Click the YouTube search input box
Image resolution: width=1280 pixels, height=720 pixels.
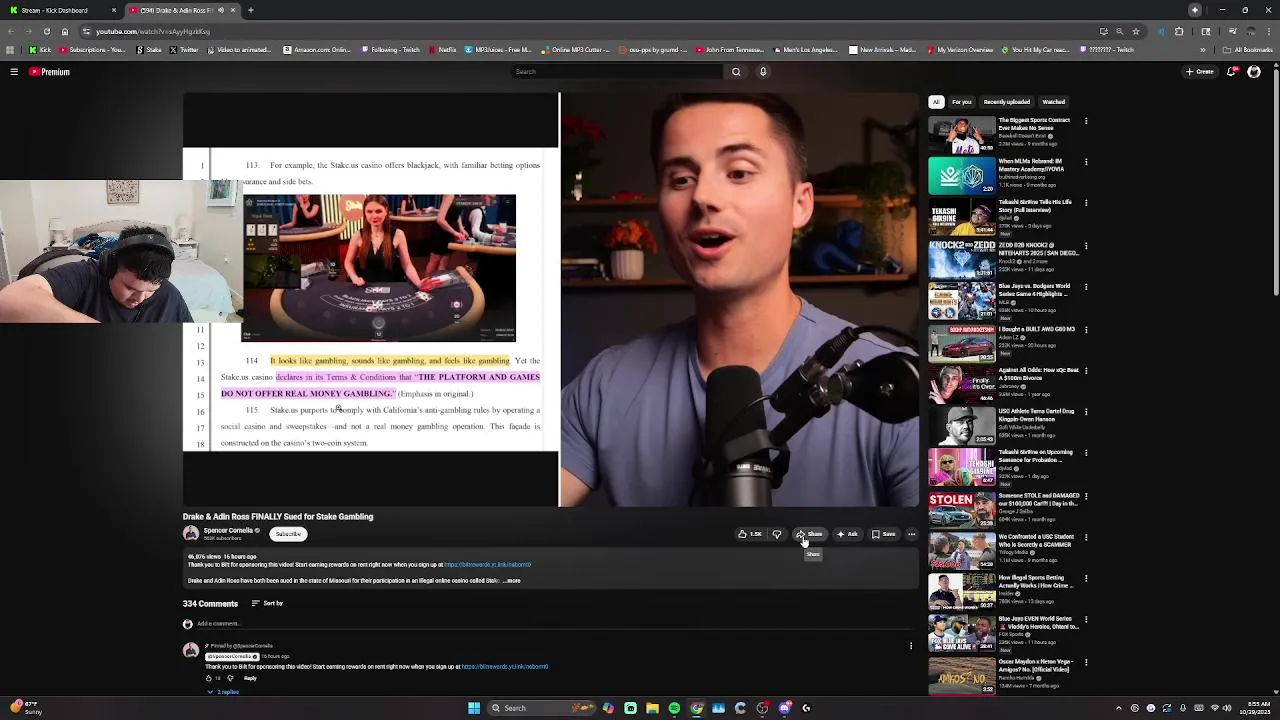pyautogui.click(x=616, y=72)
